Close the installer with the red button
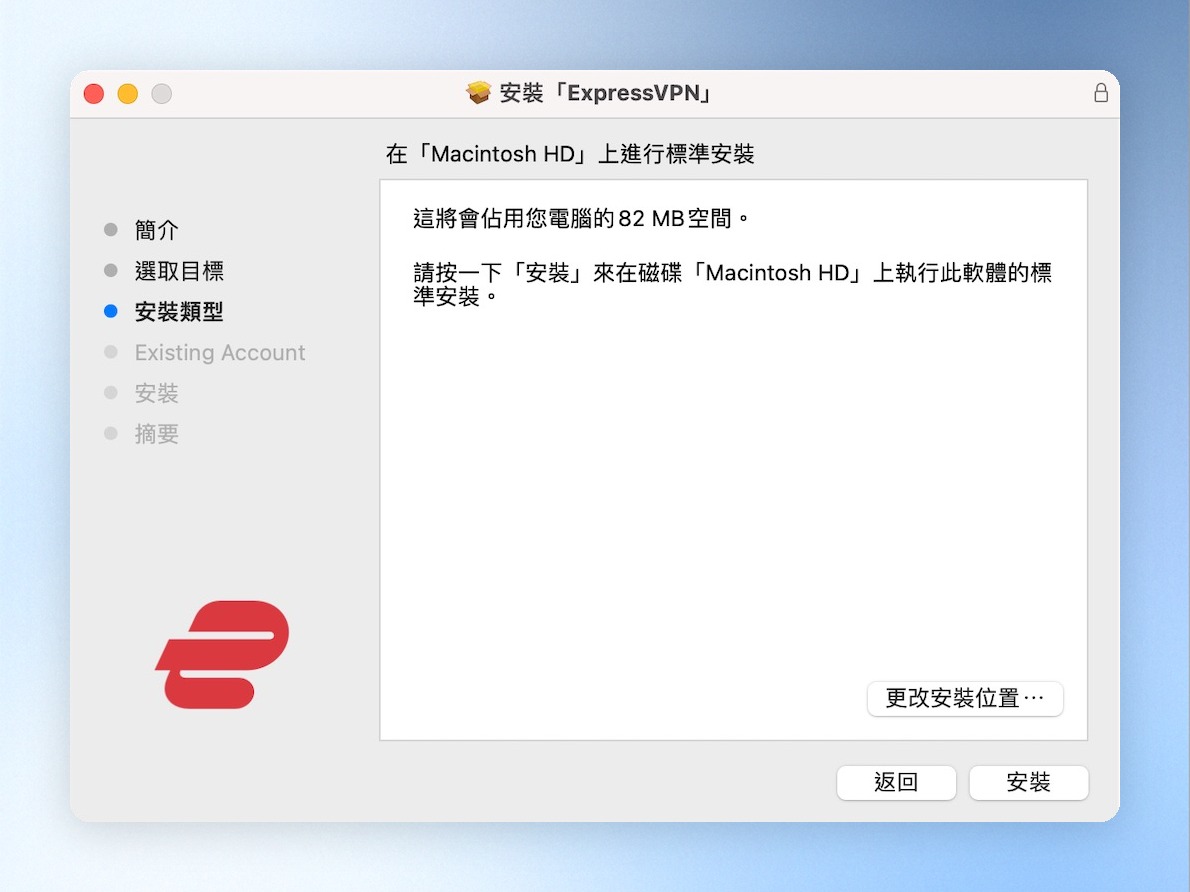The image size is (1190, 892). [x=94, y=93]
